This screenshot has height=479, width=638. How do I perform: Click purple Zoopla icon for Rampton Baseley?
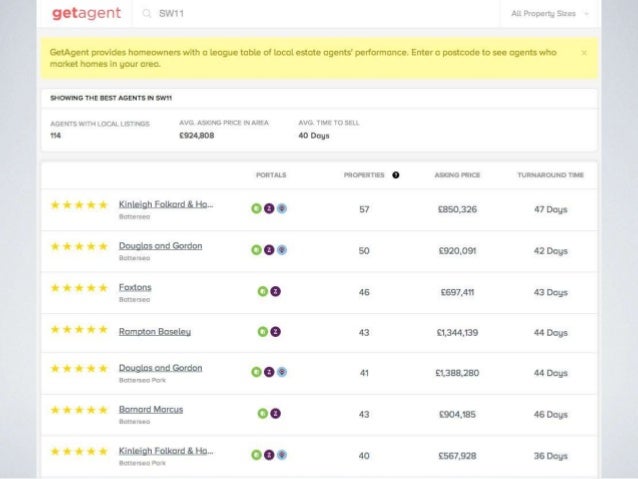click(x=275, y=331)
